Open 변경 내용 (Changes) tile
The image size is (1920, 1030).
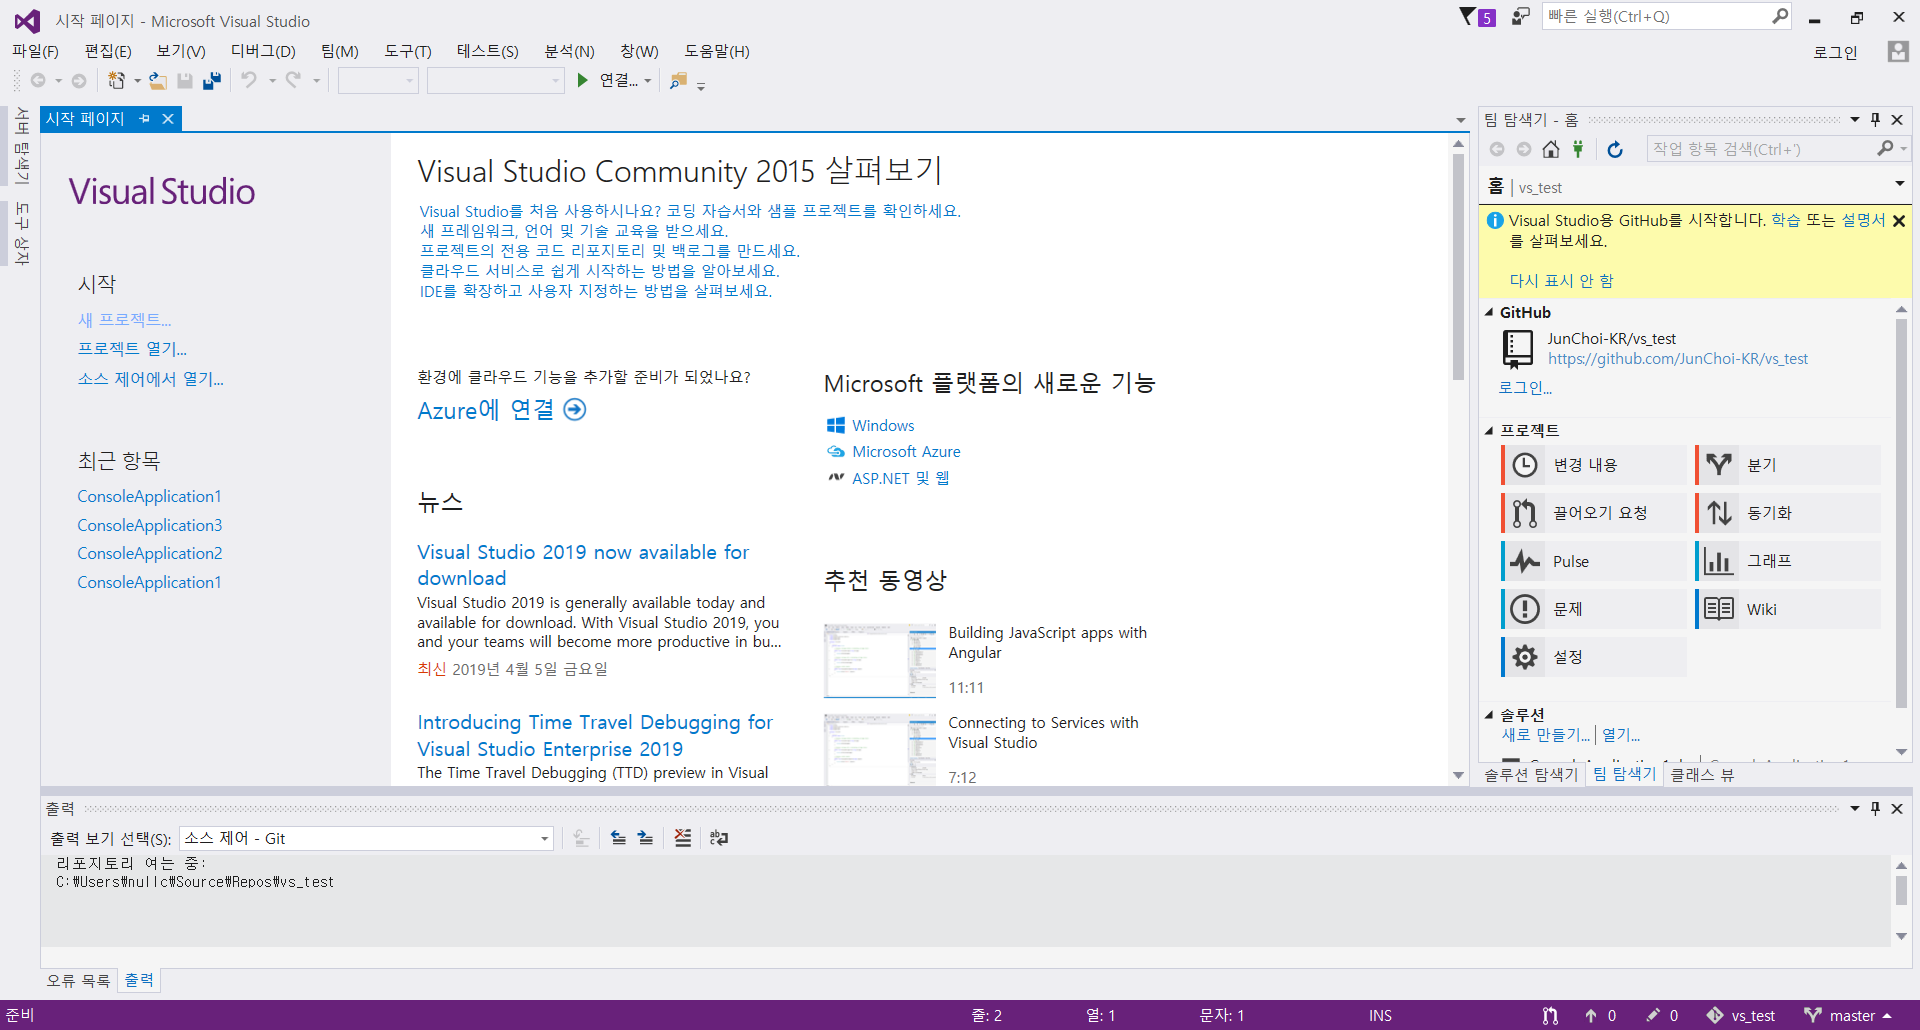click(1594, 465)
